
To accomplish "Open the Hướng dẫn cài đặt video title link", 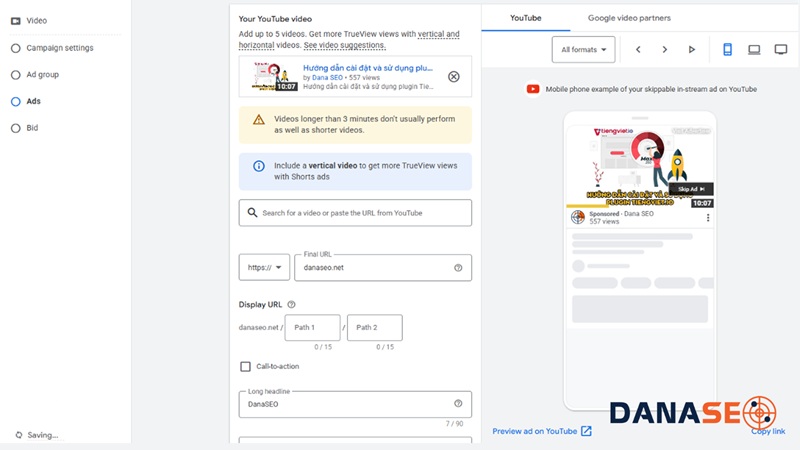I will (368, 67).
